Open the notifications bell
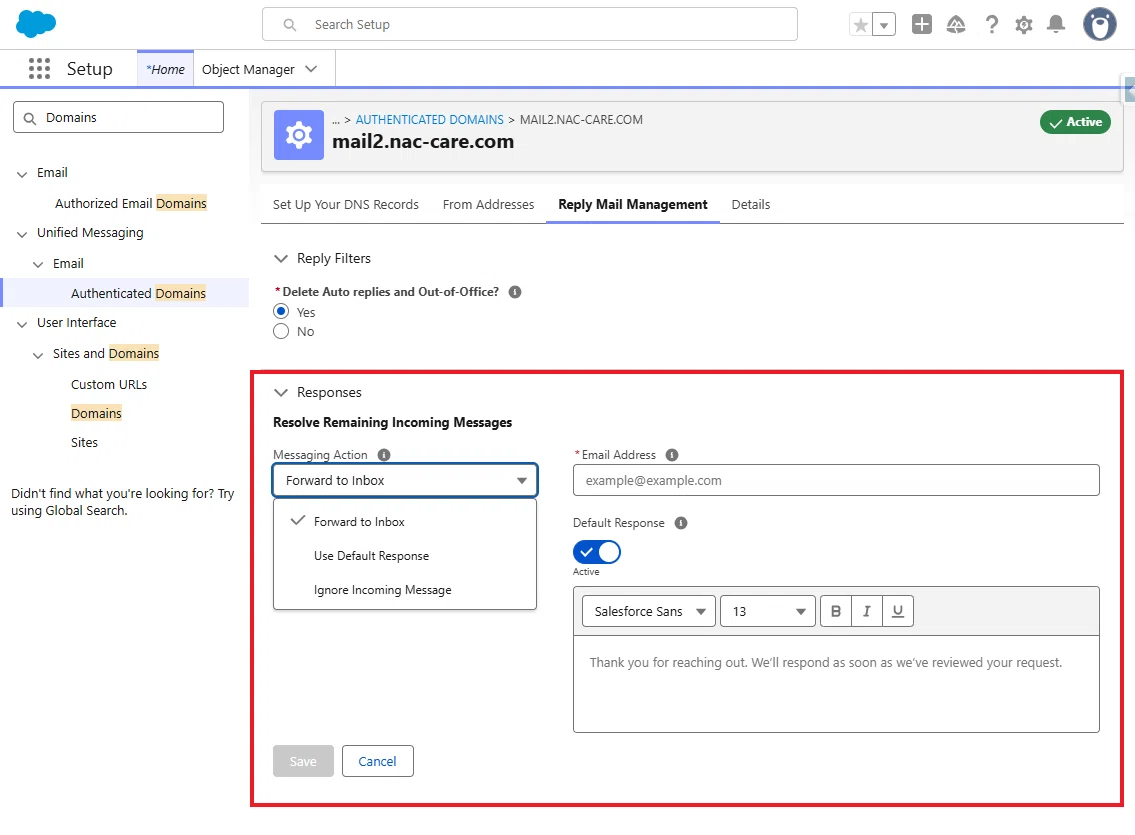The width and height of the screenshot is (1135, 835). pos(1056,25)
